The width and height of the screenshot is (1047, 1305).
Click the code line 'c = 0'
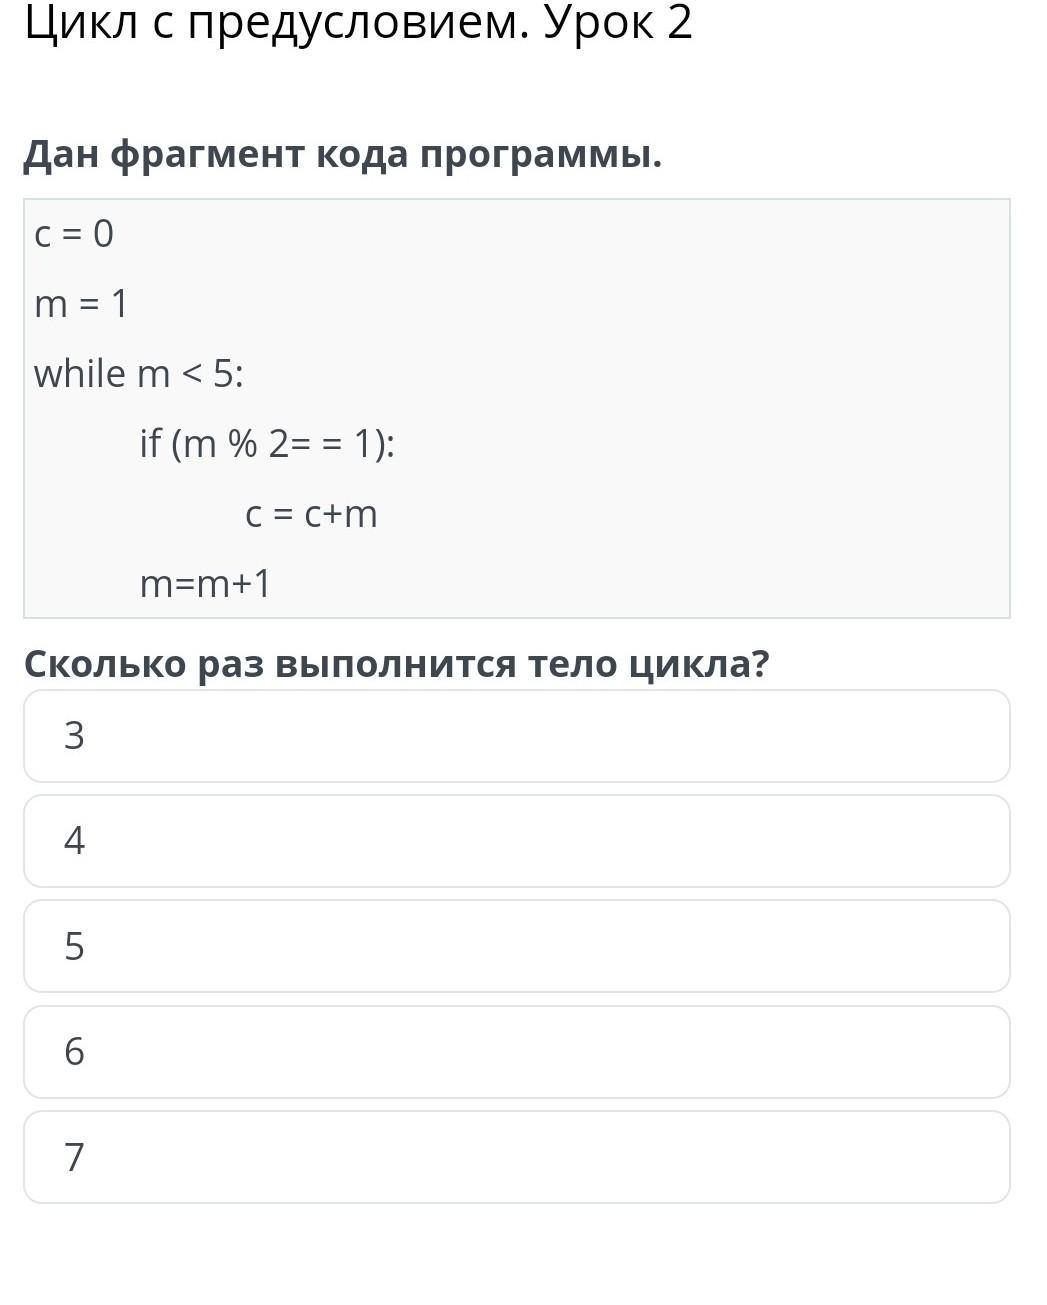coord(74,234)
